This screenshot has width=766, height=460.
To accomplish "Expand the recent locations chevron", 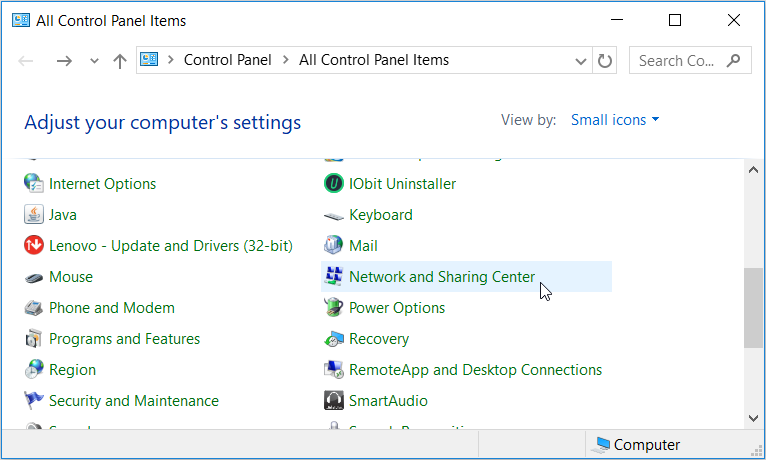I will pos(95,61).
